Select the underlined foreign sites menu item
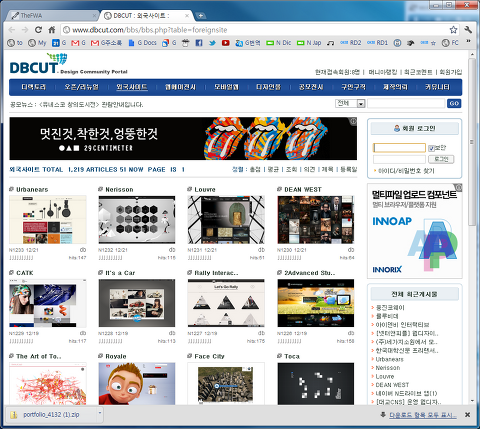Image resolution: width=480 pixels, height=429 pixels. 132,87
